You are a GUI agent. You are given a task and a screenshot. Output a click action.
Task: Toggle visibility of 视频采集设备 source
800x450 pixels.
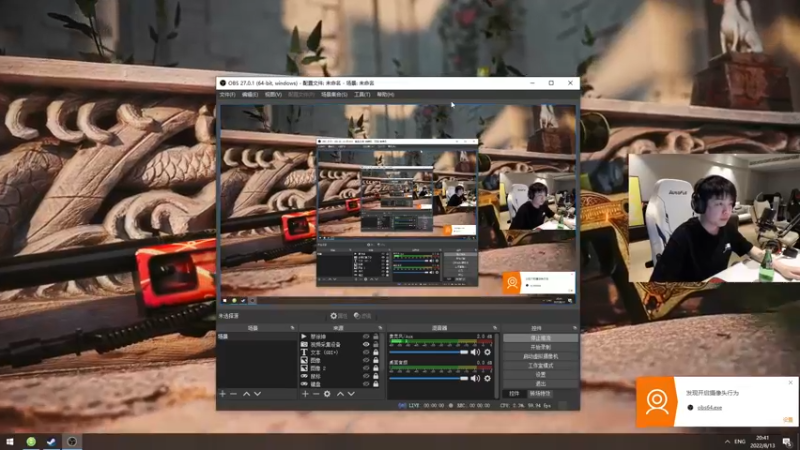pyautogui.click(x=366, y=344)
